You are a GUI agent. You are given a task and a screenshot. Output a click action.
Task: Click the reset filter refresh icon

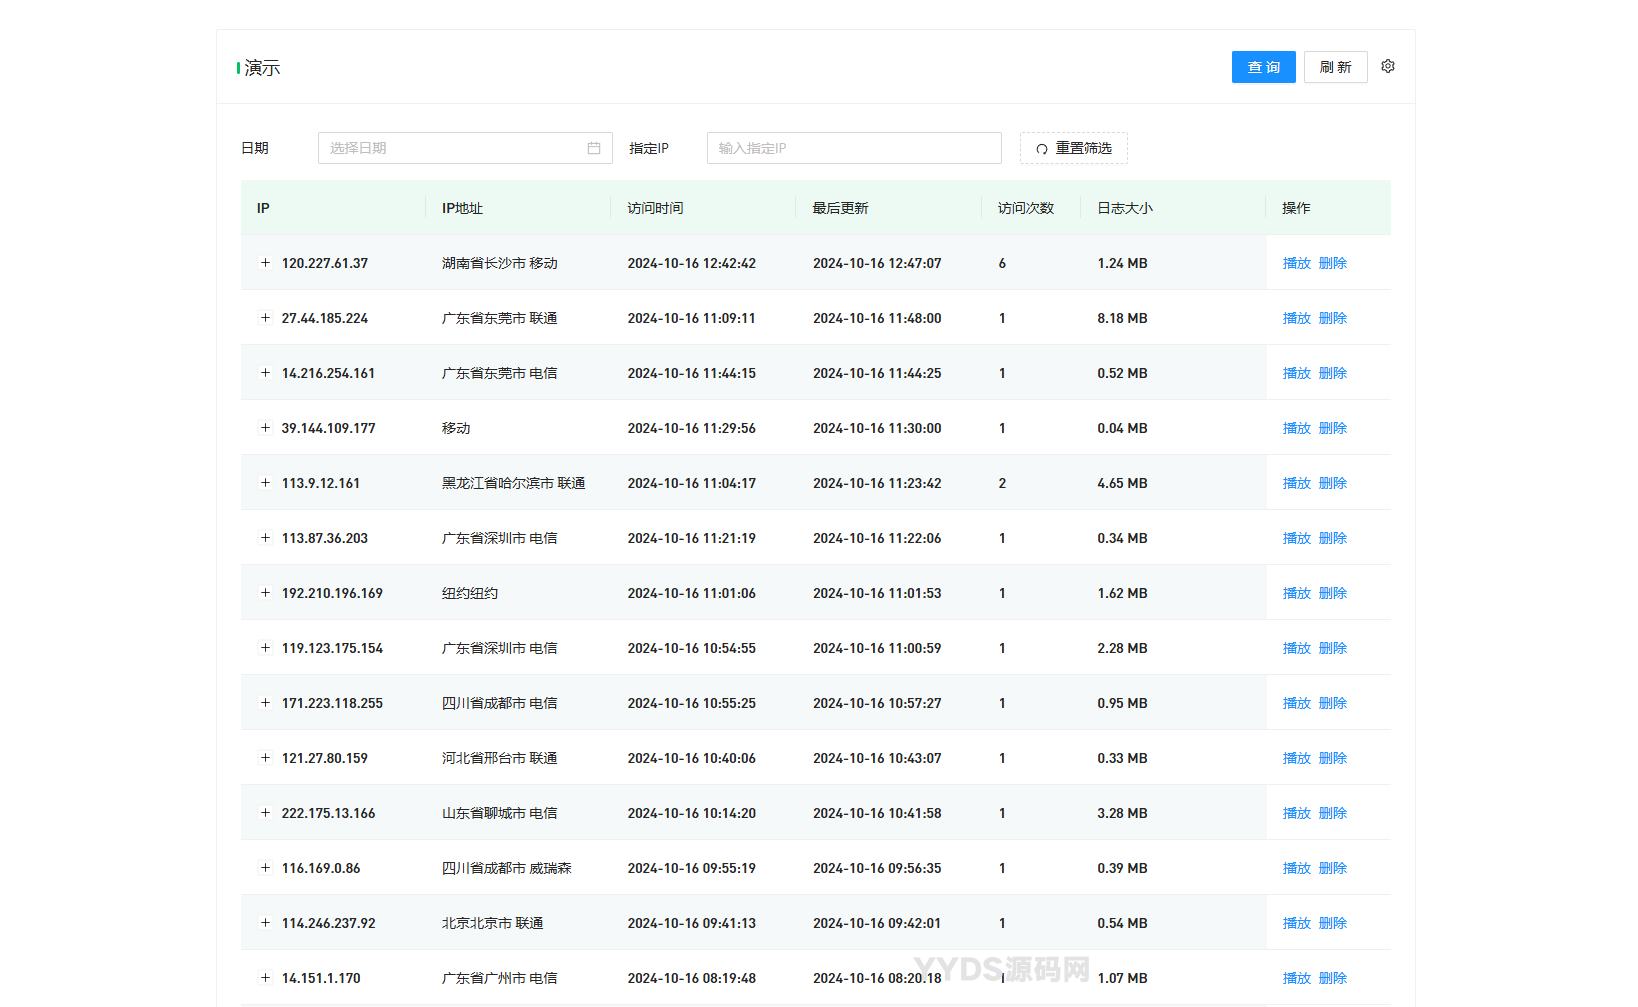point(1041,149)
